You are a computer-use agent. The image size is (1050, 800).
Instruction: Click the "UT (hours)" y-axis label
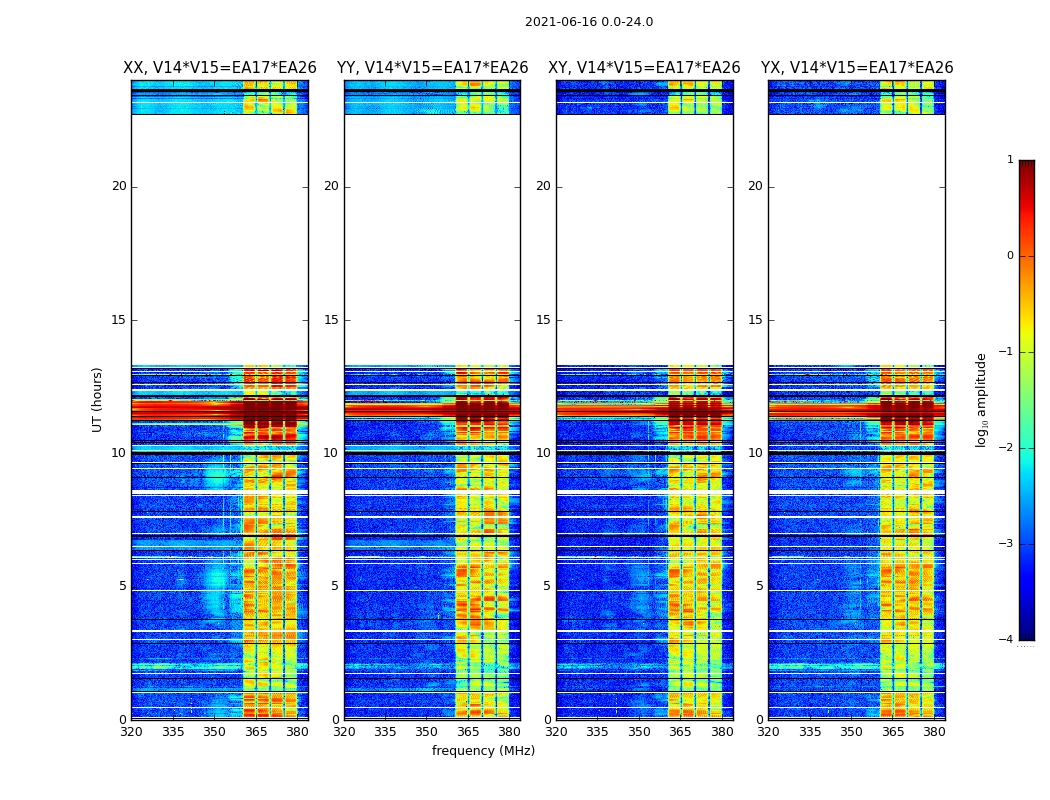pos(98,399)
